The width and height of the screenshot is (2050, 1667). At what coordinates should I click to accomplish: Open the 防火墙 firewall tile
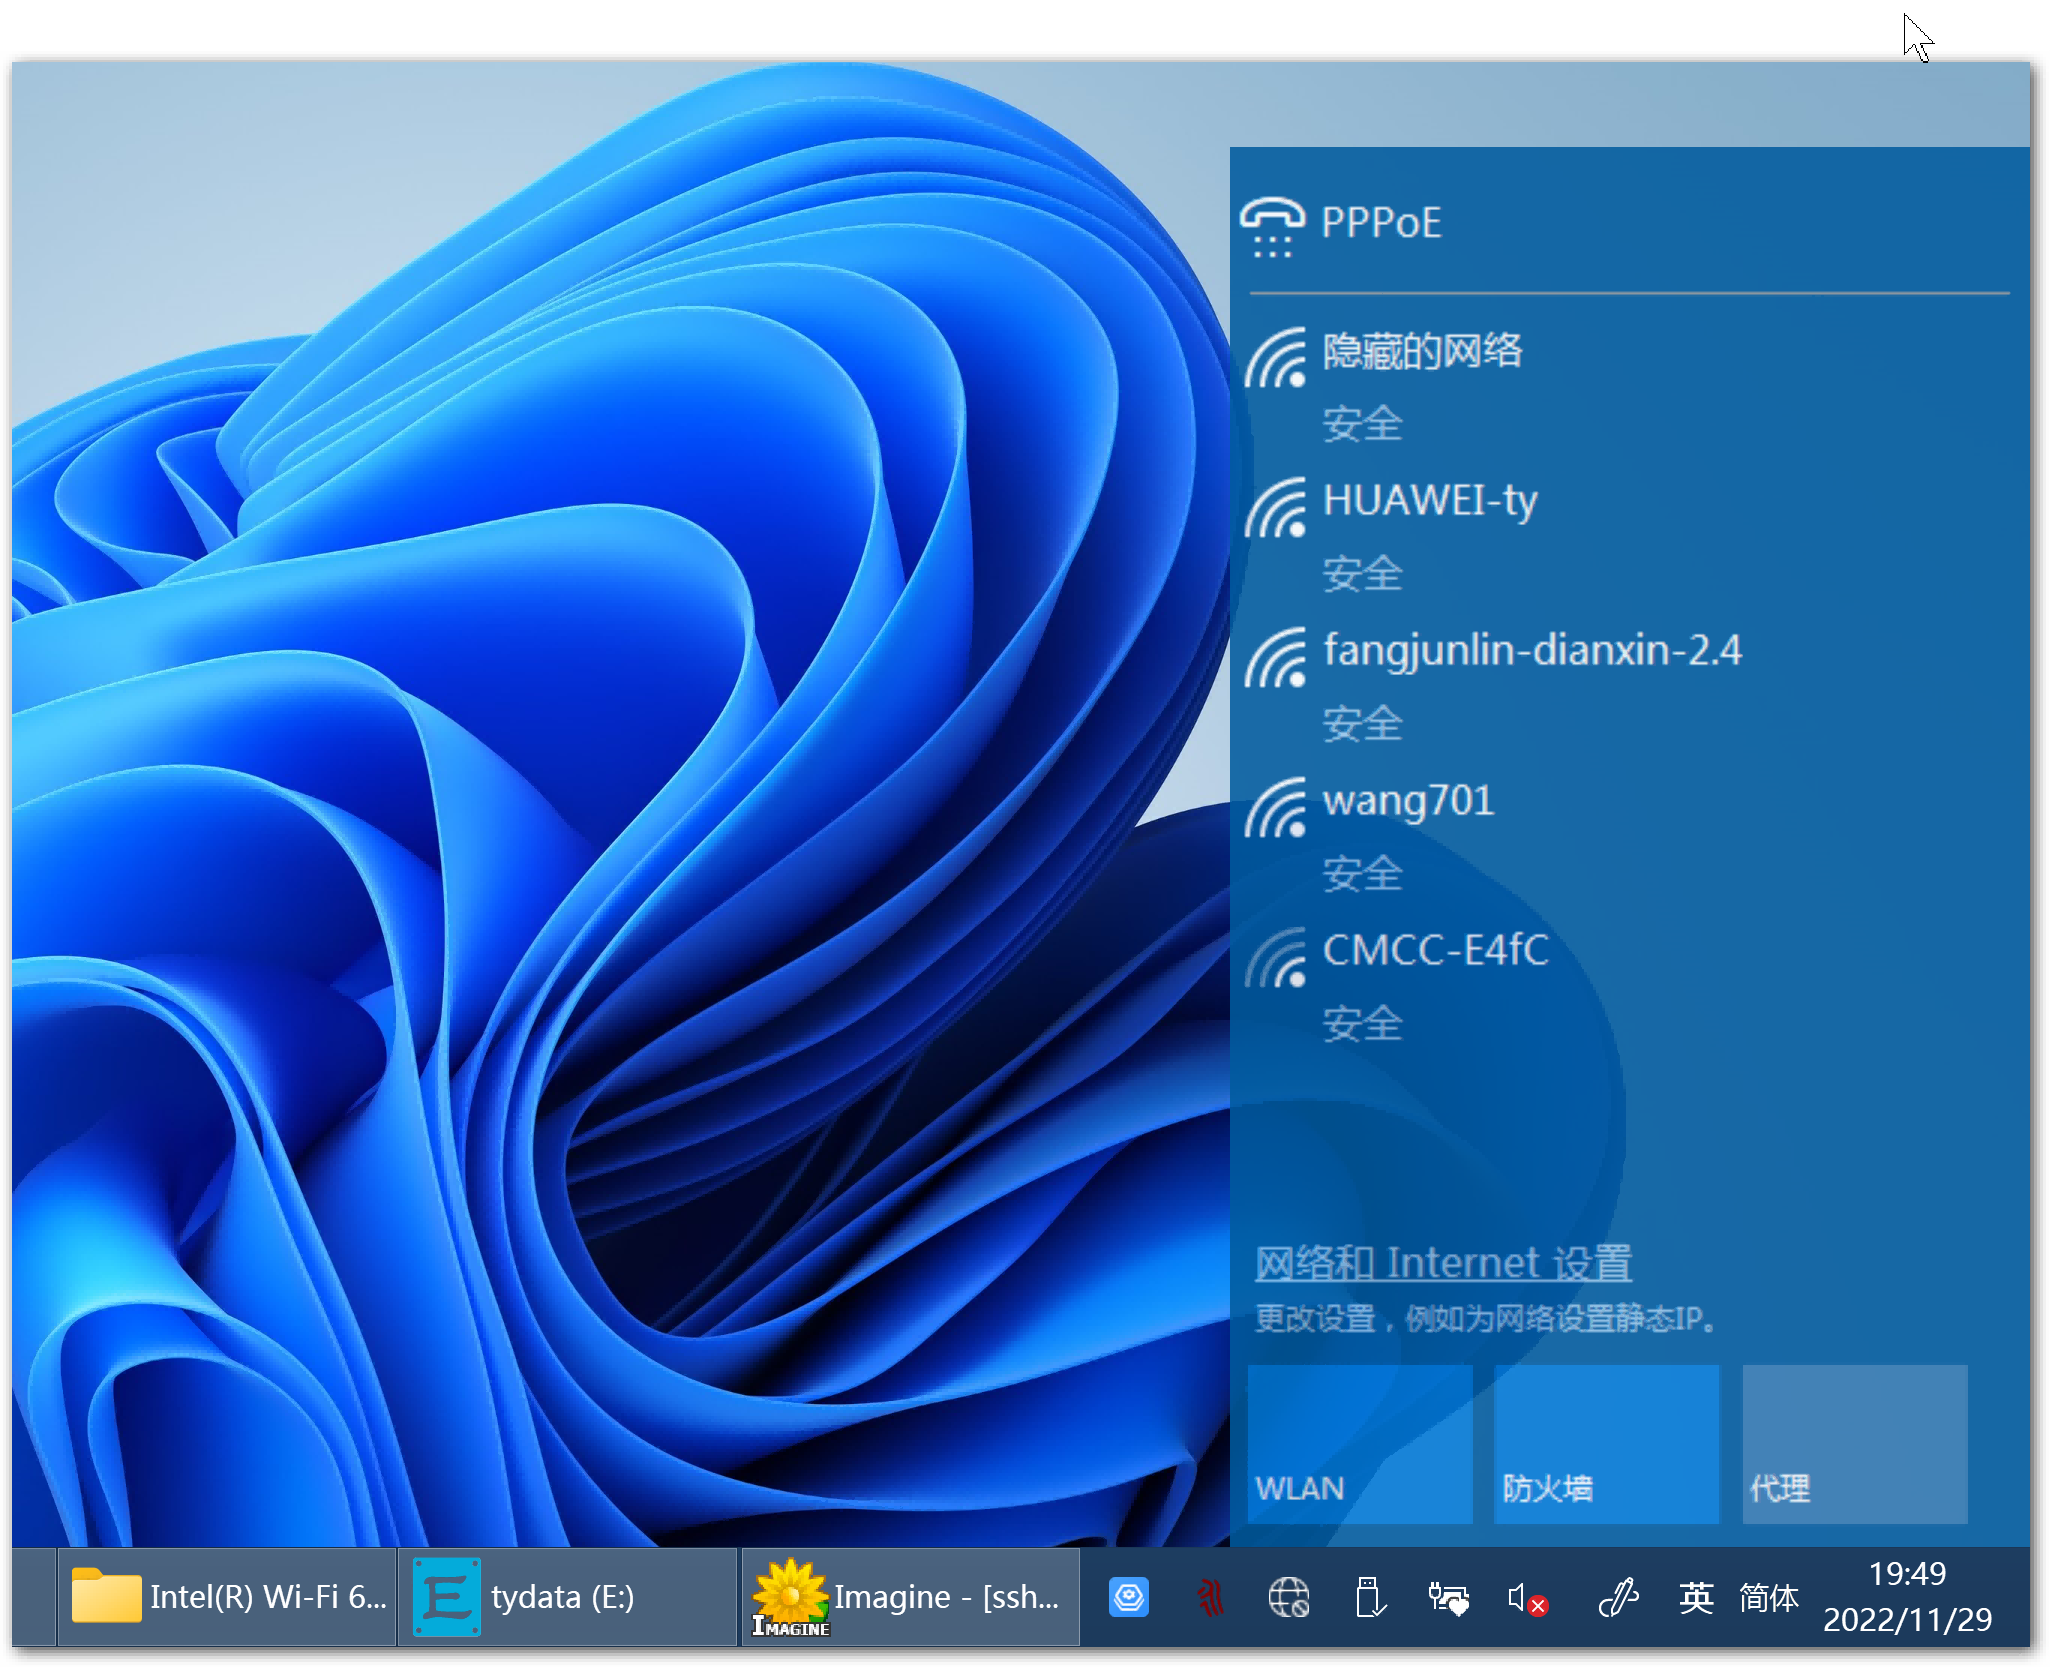(x=1606, y=1443)
